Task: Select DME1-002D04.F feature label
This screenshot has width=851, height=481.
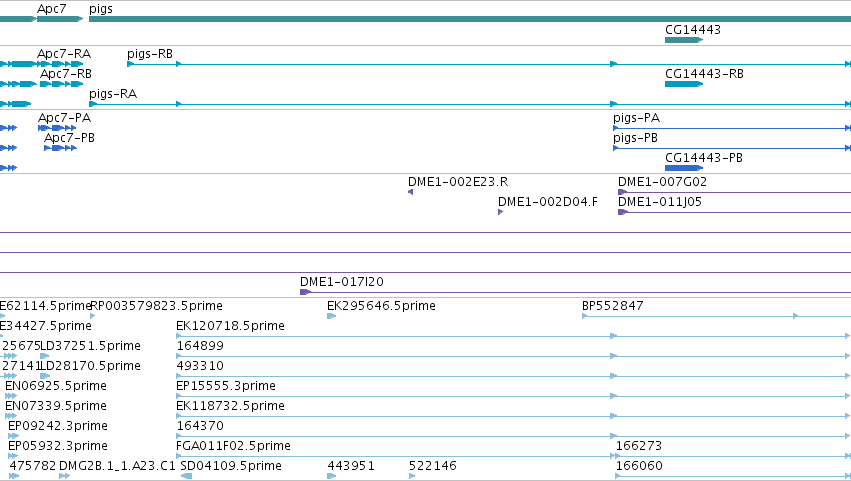Action: click(x=548, y=202)
